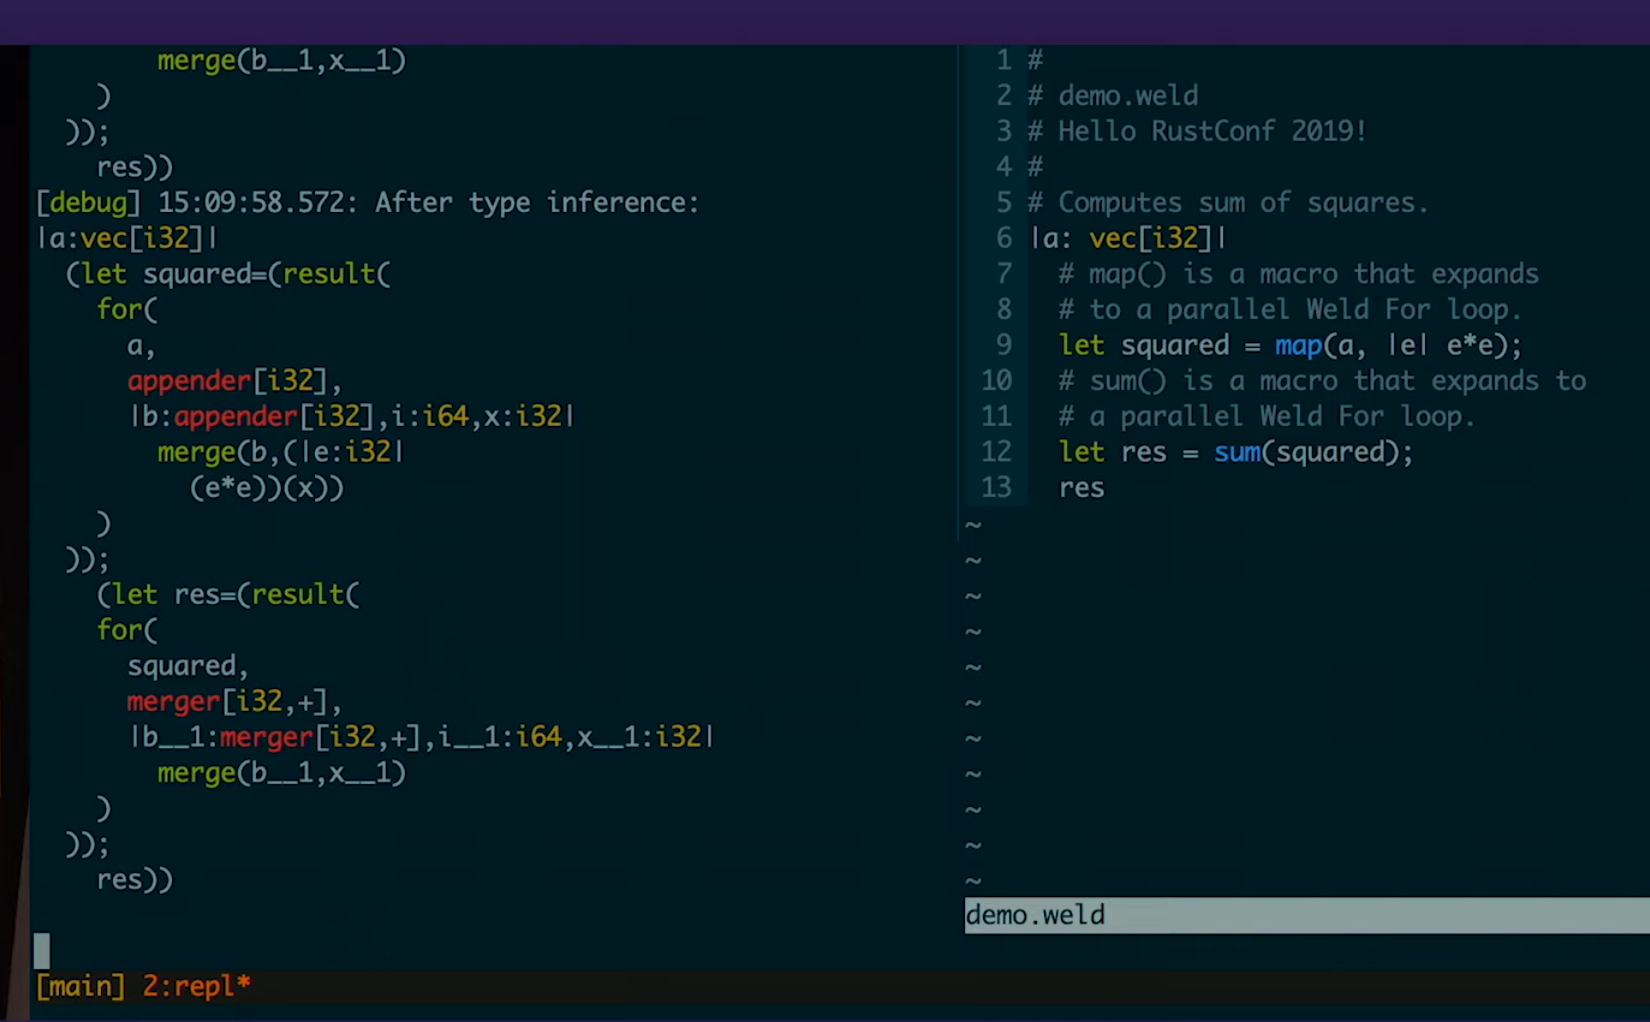Click the comment '# demo.weld' on line 2

[x=1113, y=96]
